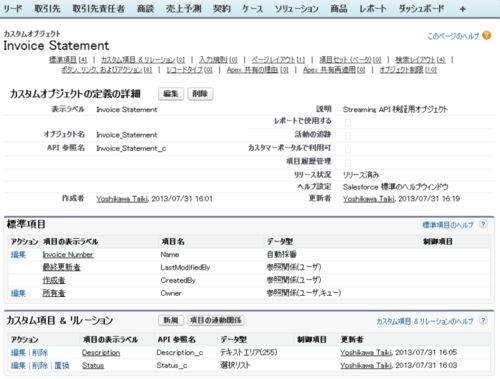Click 削除 for the Status custom field
The height and width of the screenshot is (379, 500).
tap(40, 366)
